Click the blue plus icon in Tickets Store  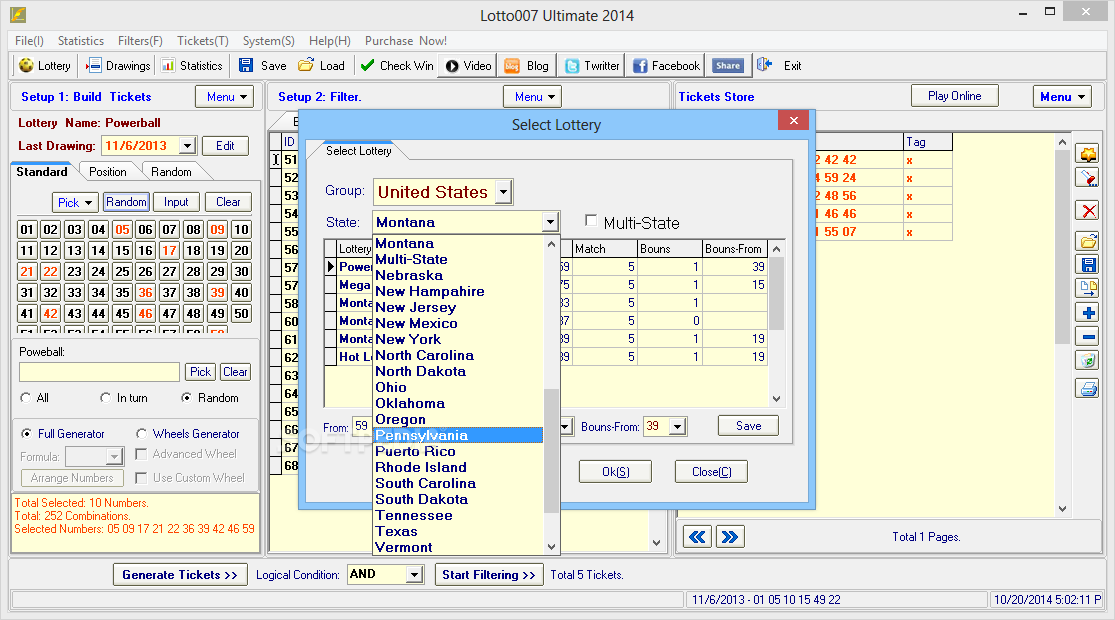(1088, 313)
